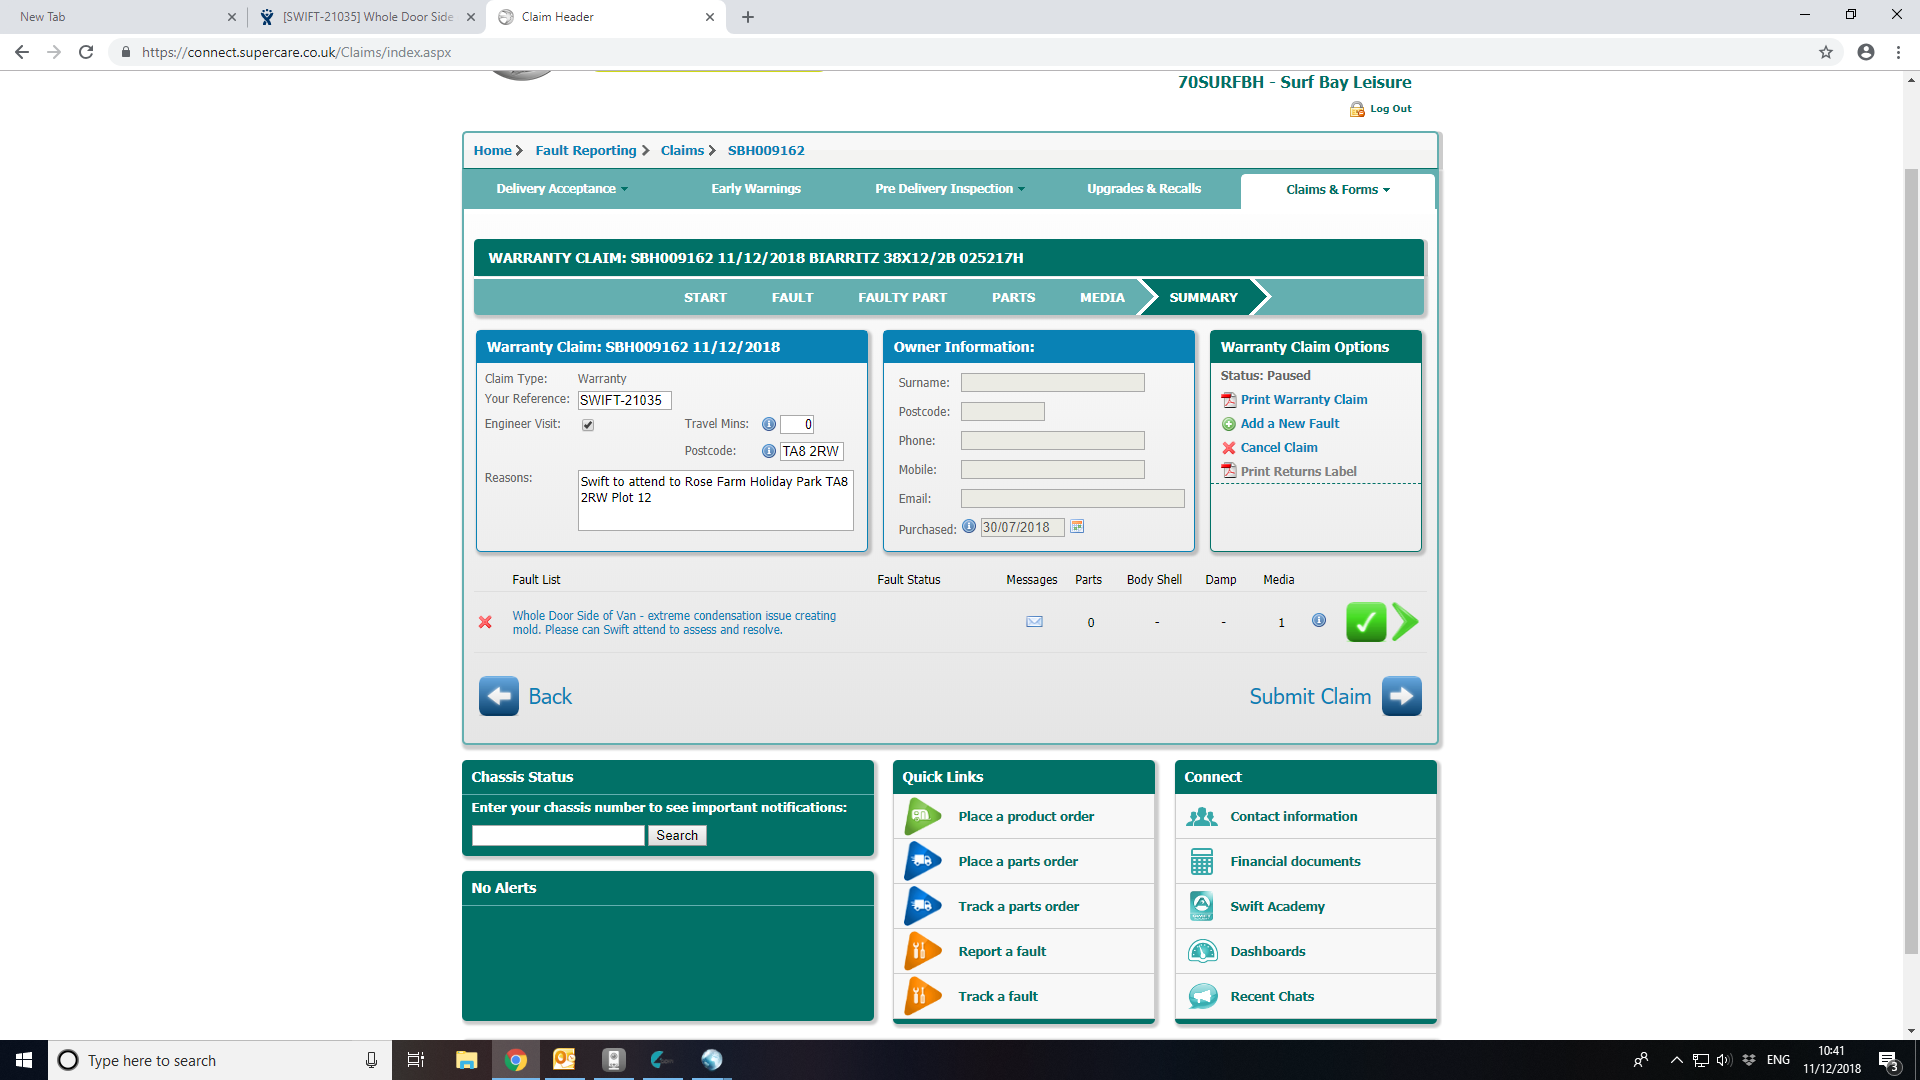This screenshot has height=1080, width=1920.
Task: Delete fault with red X icon
Action: [485, 622]
